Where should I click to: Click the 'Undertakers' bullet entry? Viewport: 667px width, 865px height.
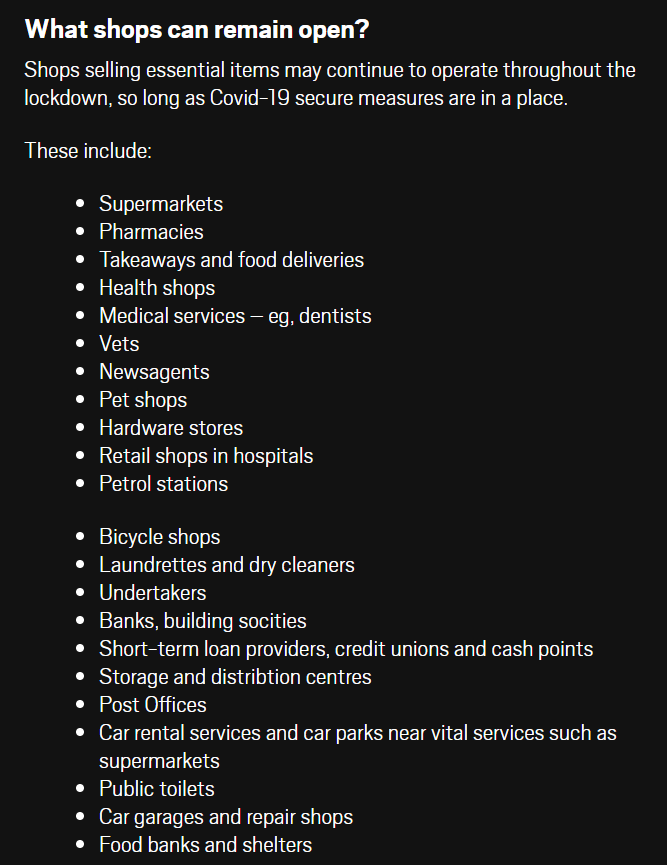click(x=153, y=593)
